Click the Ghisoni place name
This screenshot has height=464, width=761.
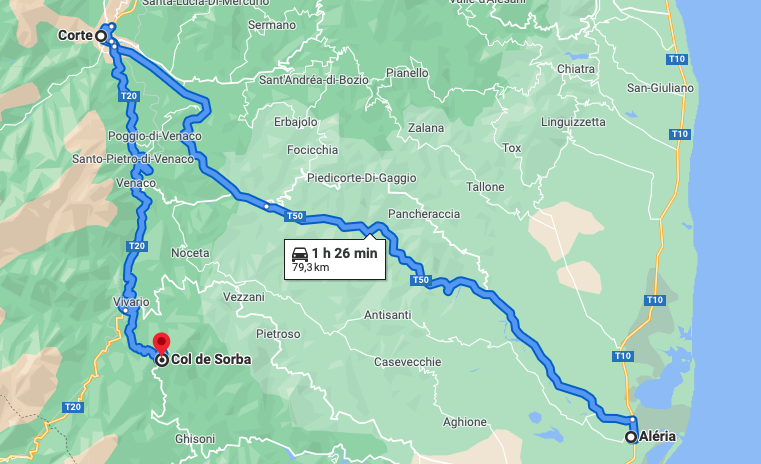click(x=195, y=439)
